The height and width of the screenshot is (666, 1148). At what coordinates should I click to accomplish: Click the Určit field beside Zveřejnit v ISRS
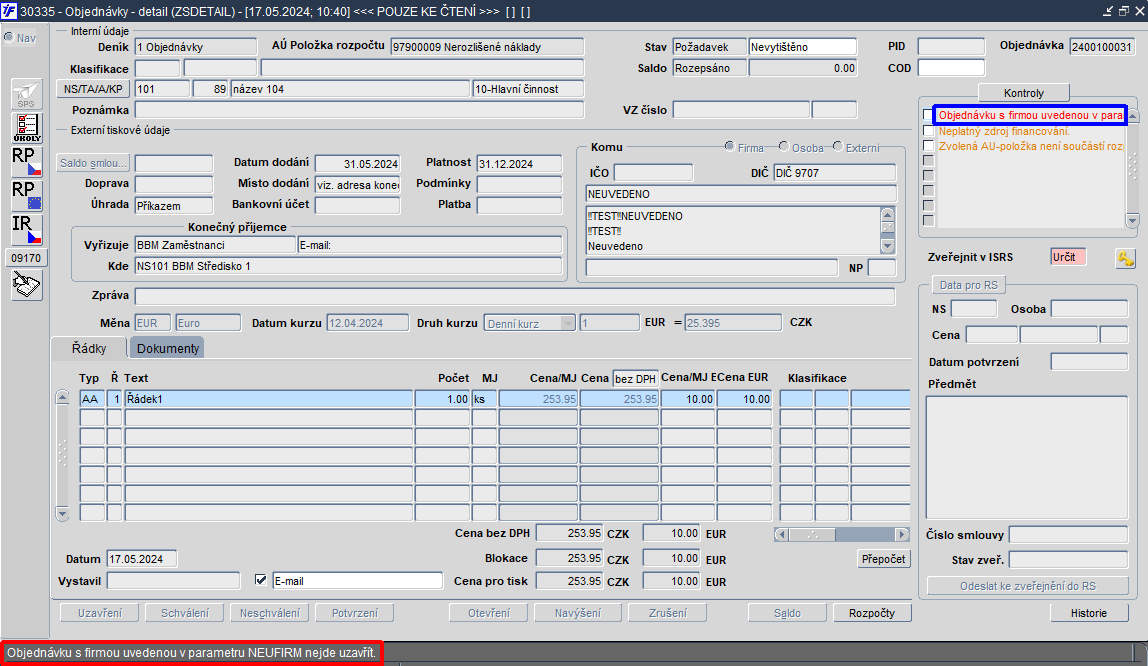click(x=1068, y=257)
